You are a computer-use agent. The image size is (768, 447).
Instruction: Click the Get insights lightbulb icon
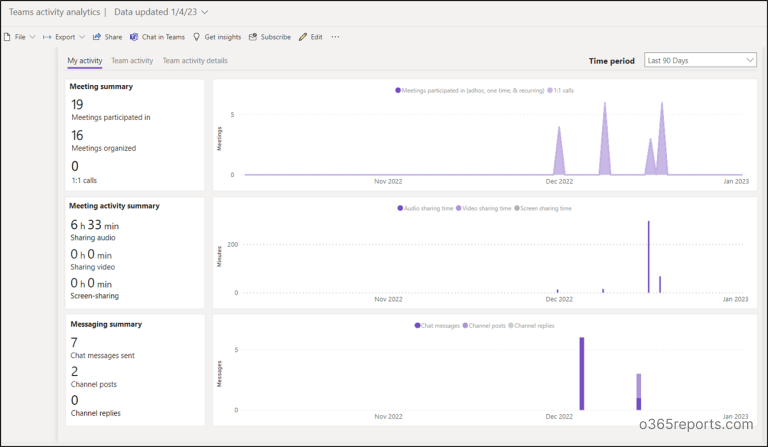point(196,37)
